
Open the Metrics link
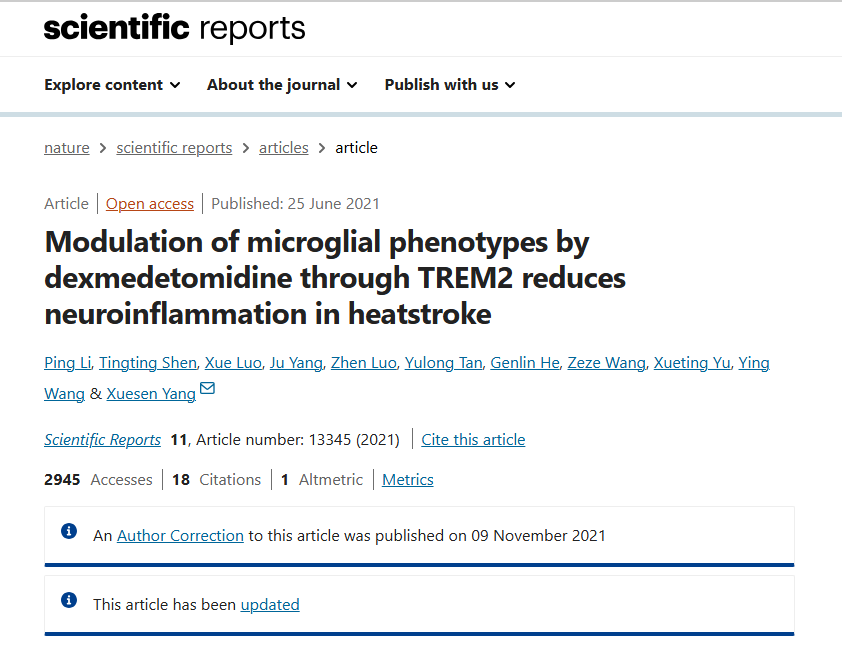tap(408, 480)
